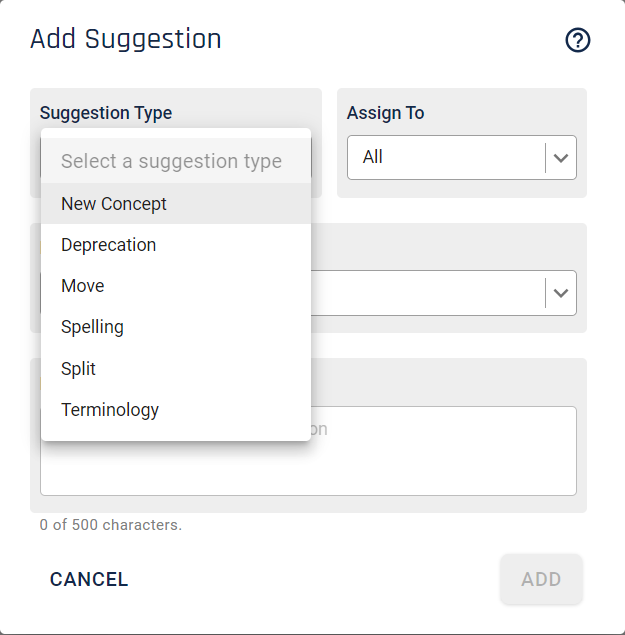Select Terminology from the list
The image size is (625, 635).
(176, 409)
